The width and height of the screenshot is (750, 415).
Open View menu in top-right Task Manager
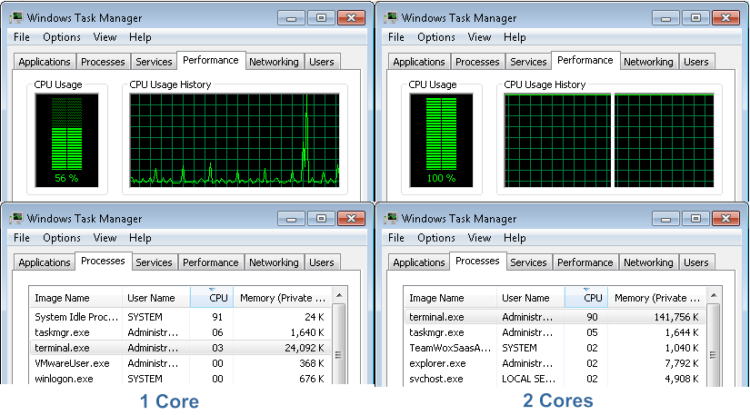pos(479,37)
